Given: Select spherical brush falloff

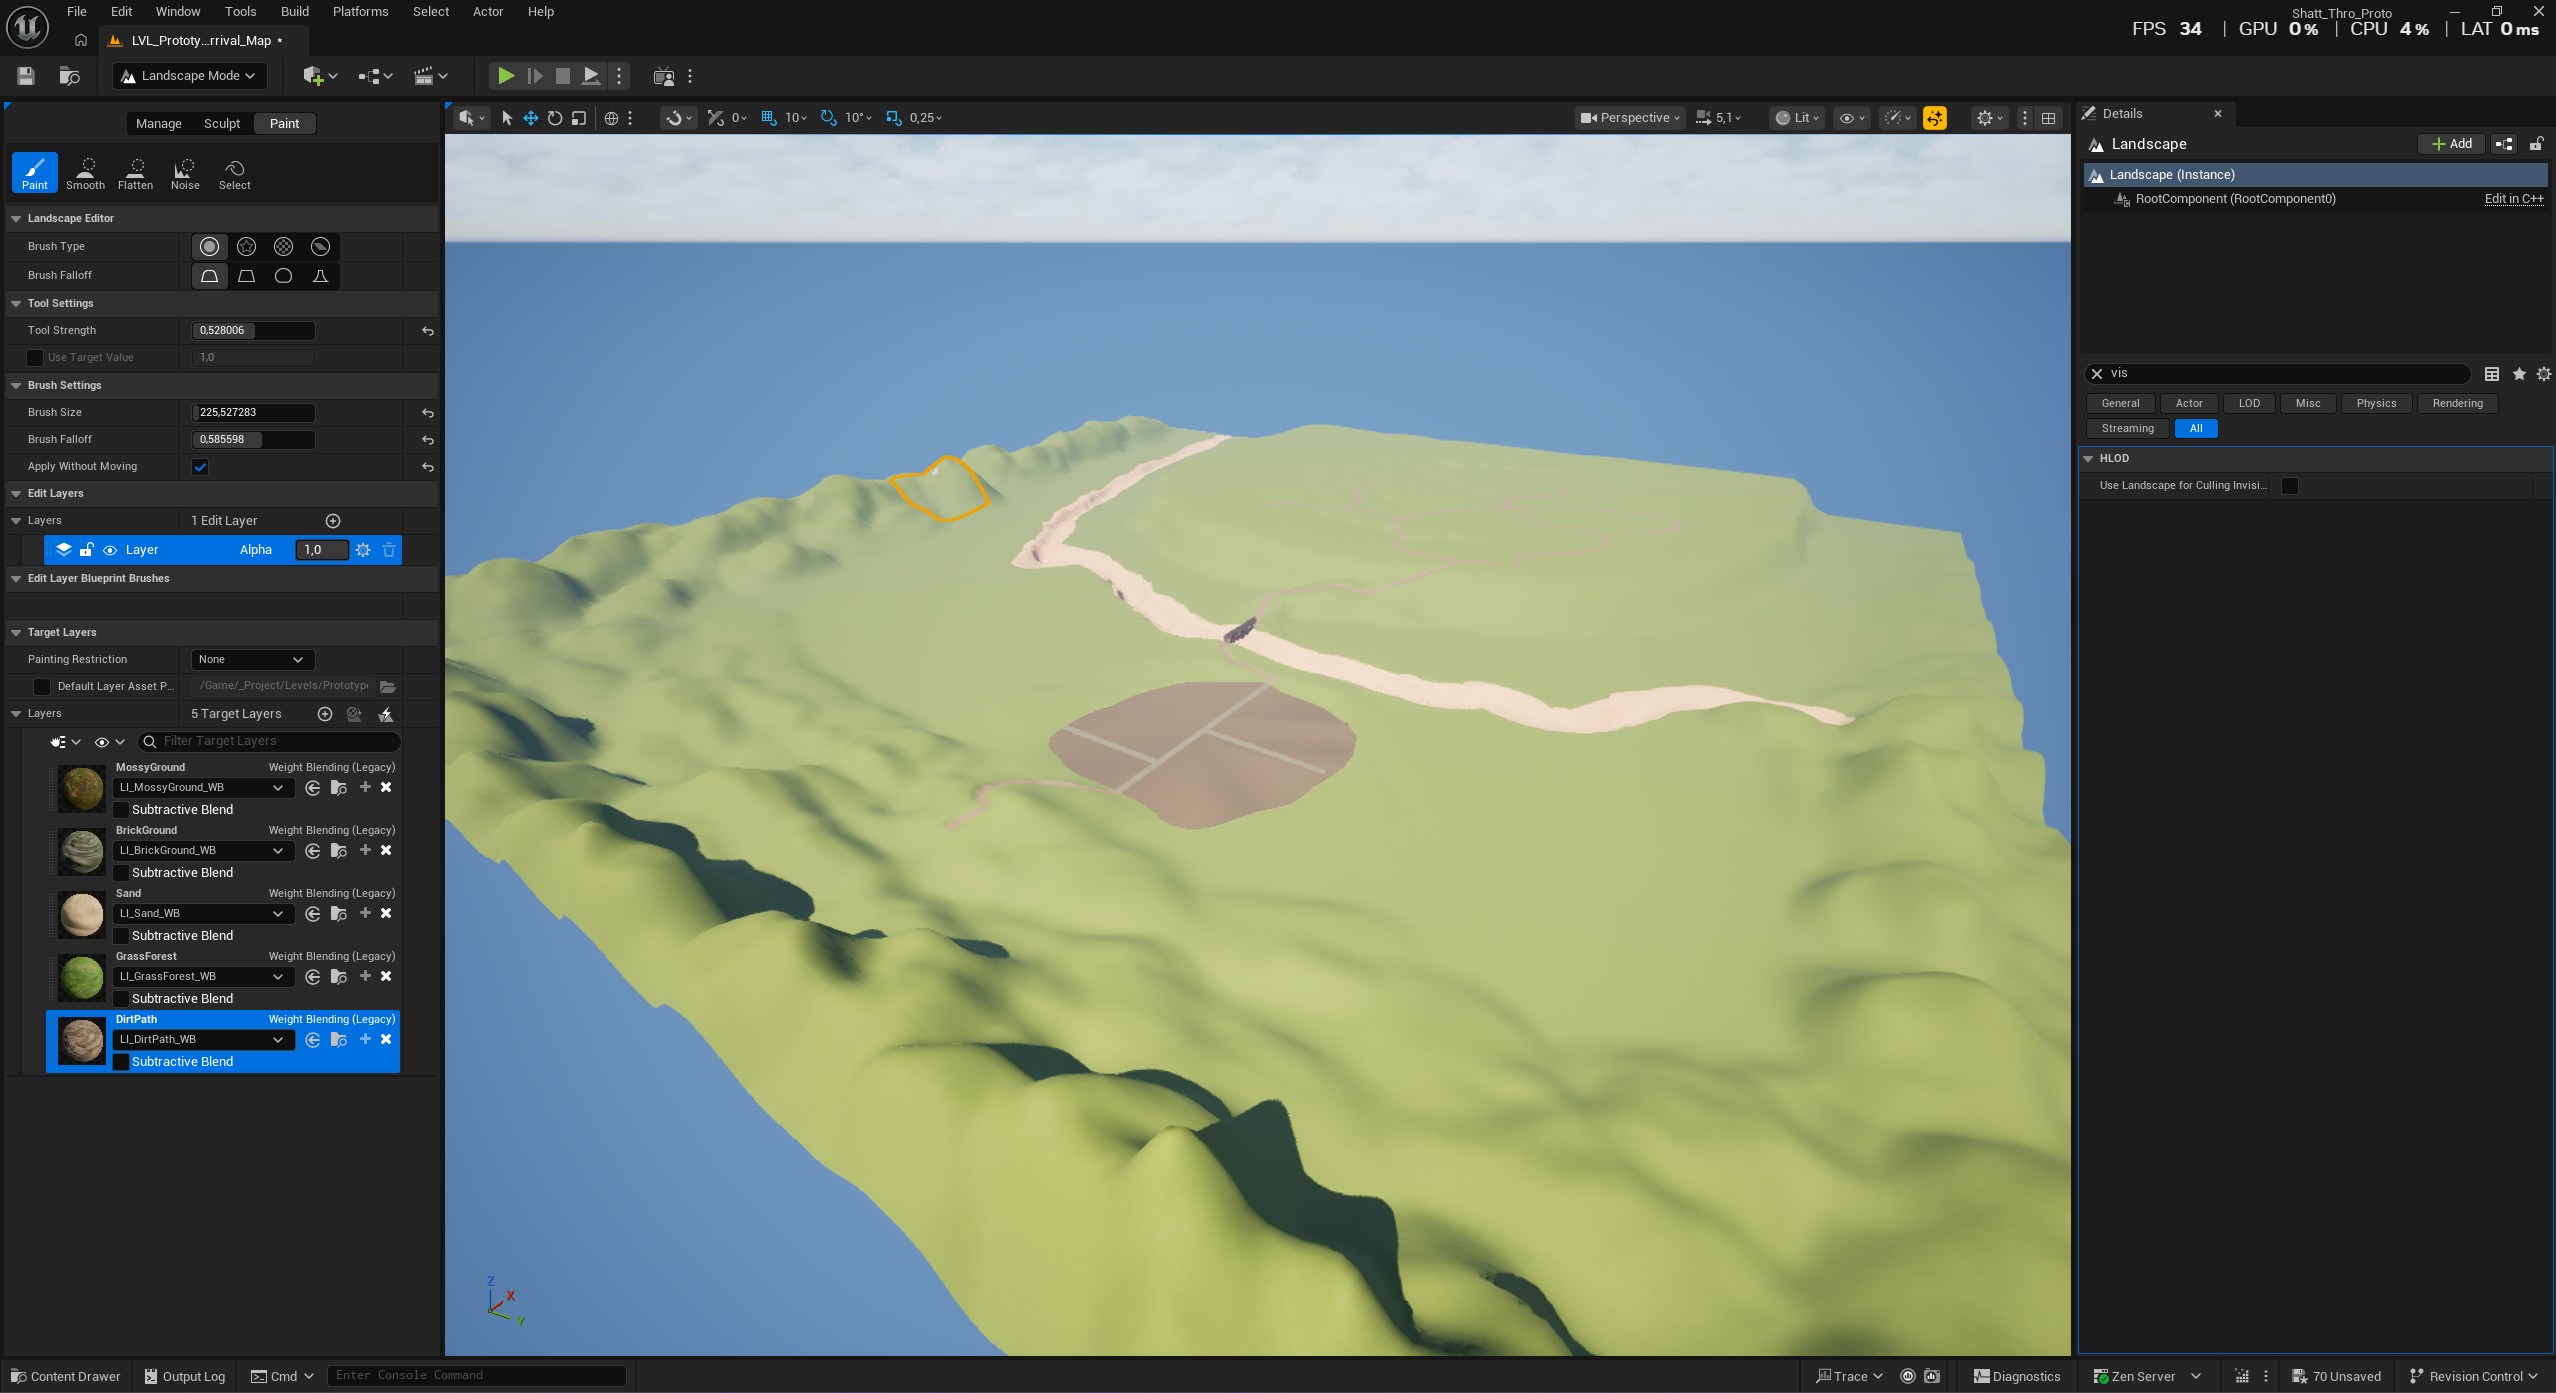Looking at the screenshot, I should pos(283,275).
